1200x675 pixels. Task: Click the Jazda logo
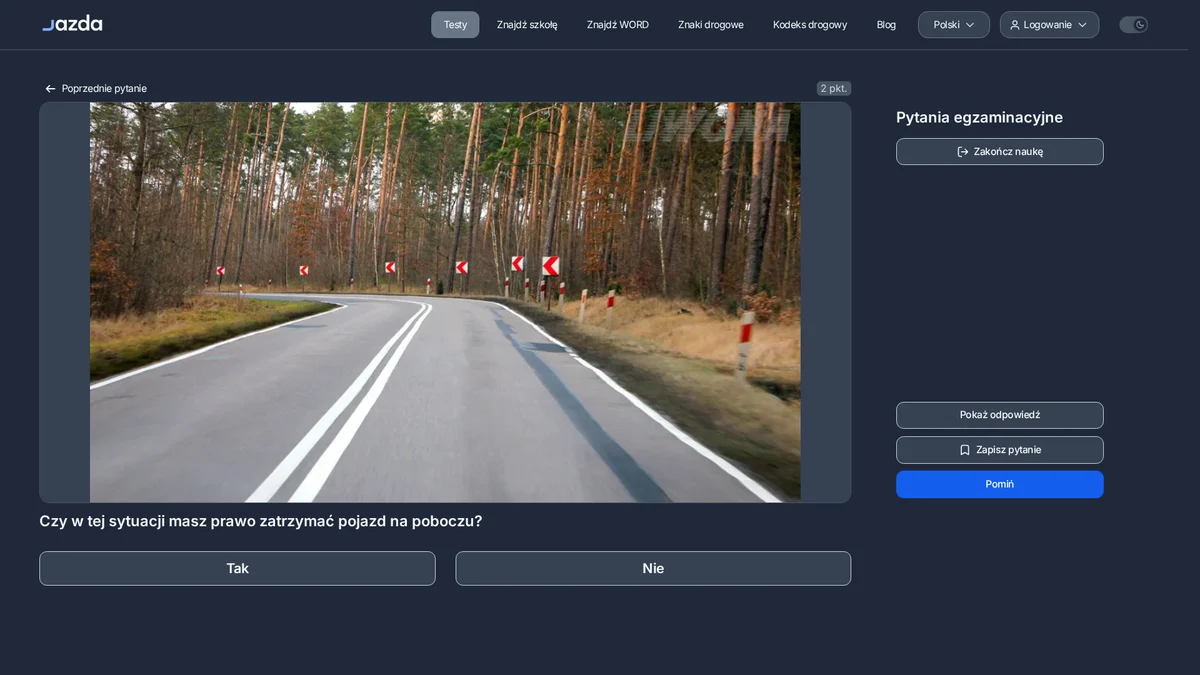[72, 24]
